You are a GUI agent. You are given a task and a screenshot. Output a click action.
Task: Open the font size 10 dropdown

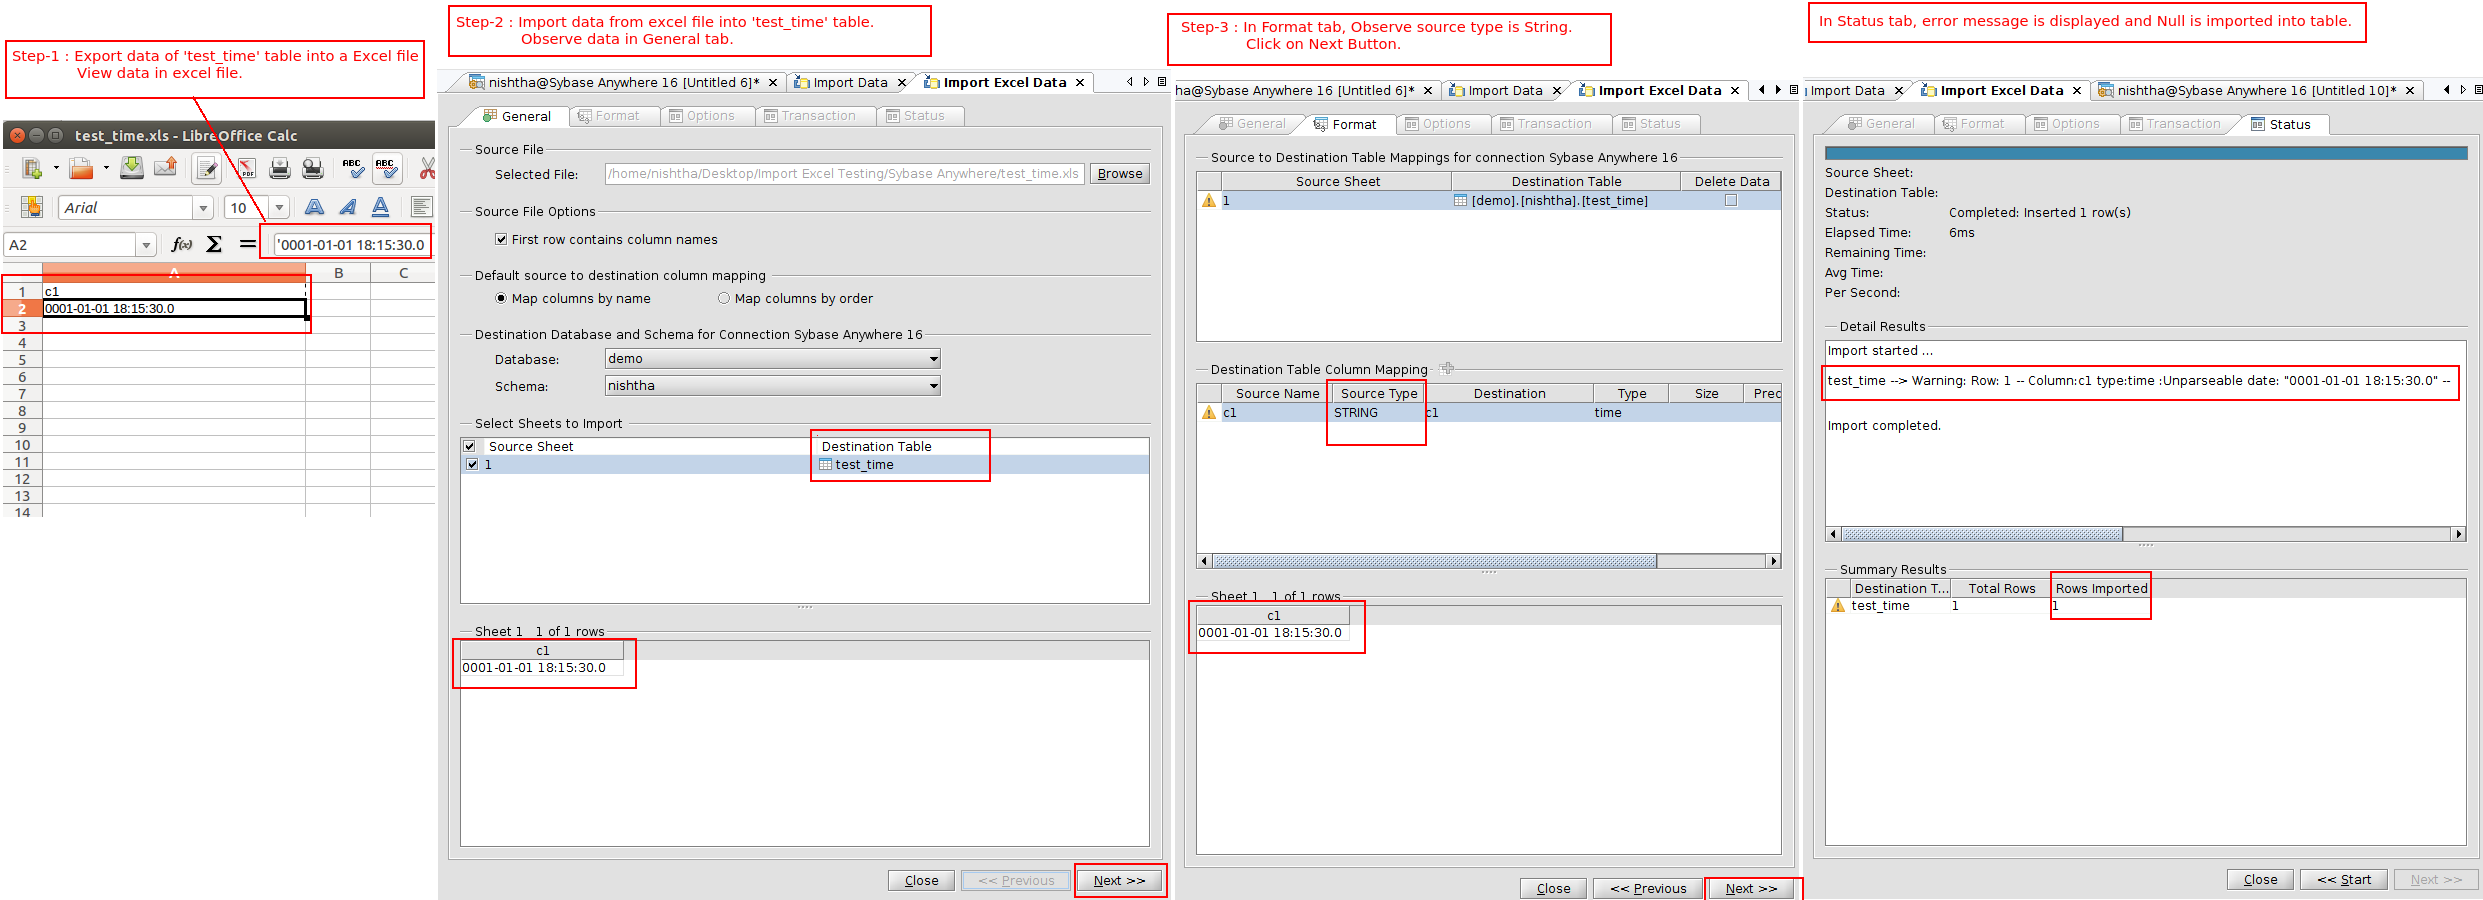pos(279,208)
